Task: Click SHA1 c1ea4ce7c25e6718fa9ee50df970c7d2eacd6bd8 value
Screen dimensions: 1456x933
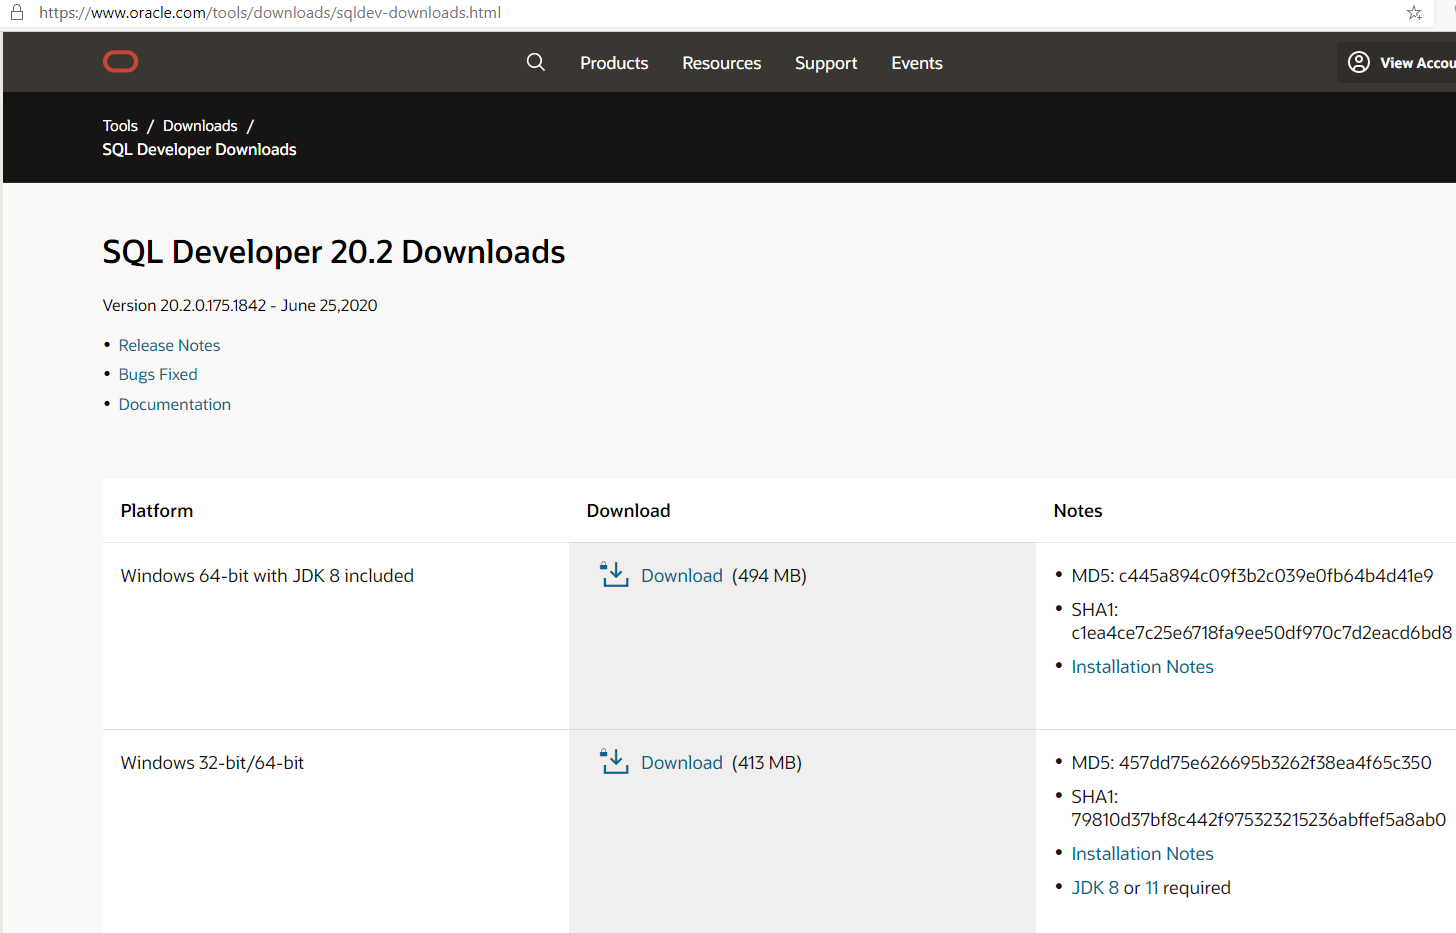Action: pyautogui.click(x=1261, y=632)
